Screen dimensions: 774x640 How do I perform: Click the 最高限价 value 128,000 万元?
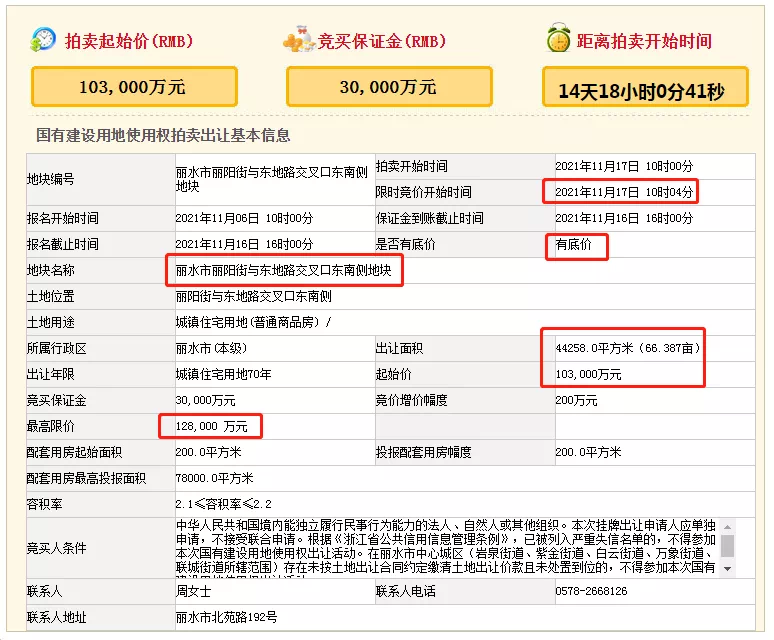tap(212, 426)
